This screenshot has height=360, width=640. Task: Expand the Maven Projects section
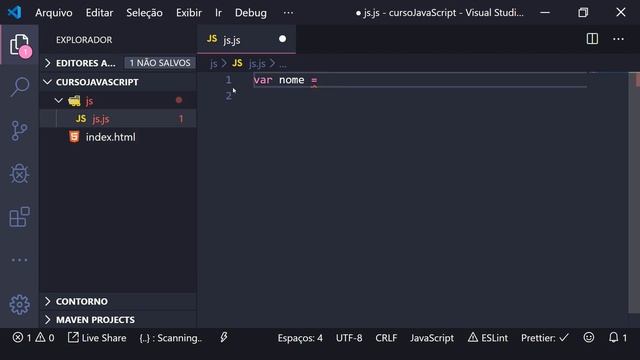(118, 320)
